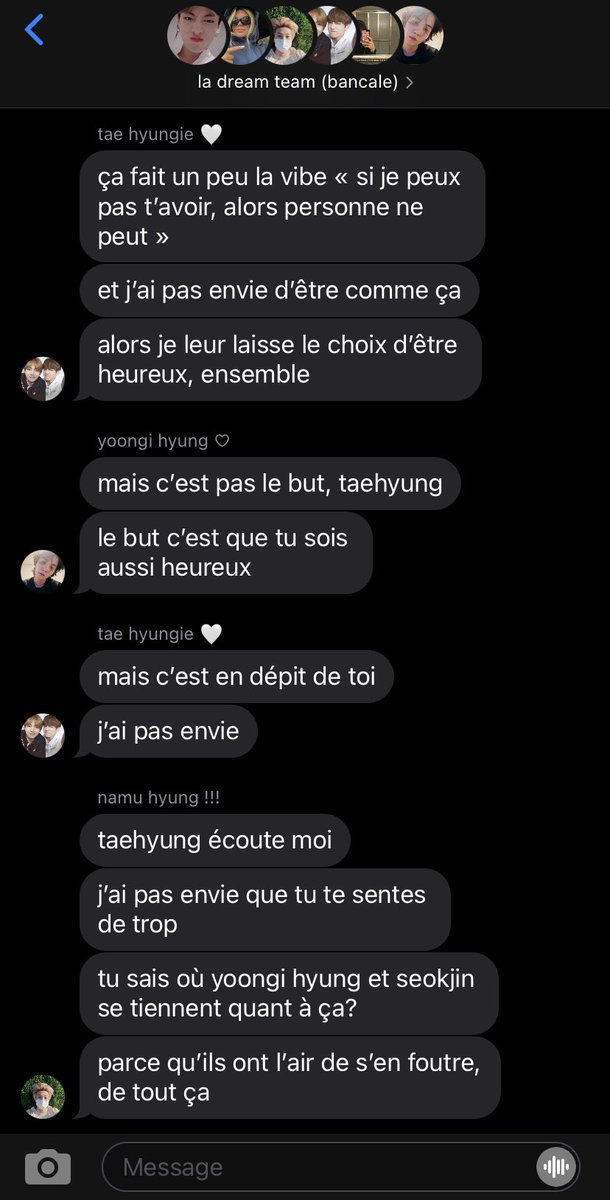Viewport: 610px width, 1200px height.
Task: Select bubble 'taehyung écoute moi'
Action: click(x=215, y=840)
